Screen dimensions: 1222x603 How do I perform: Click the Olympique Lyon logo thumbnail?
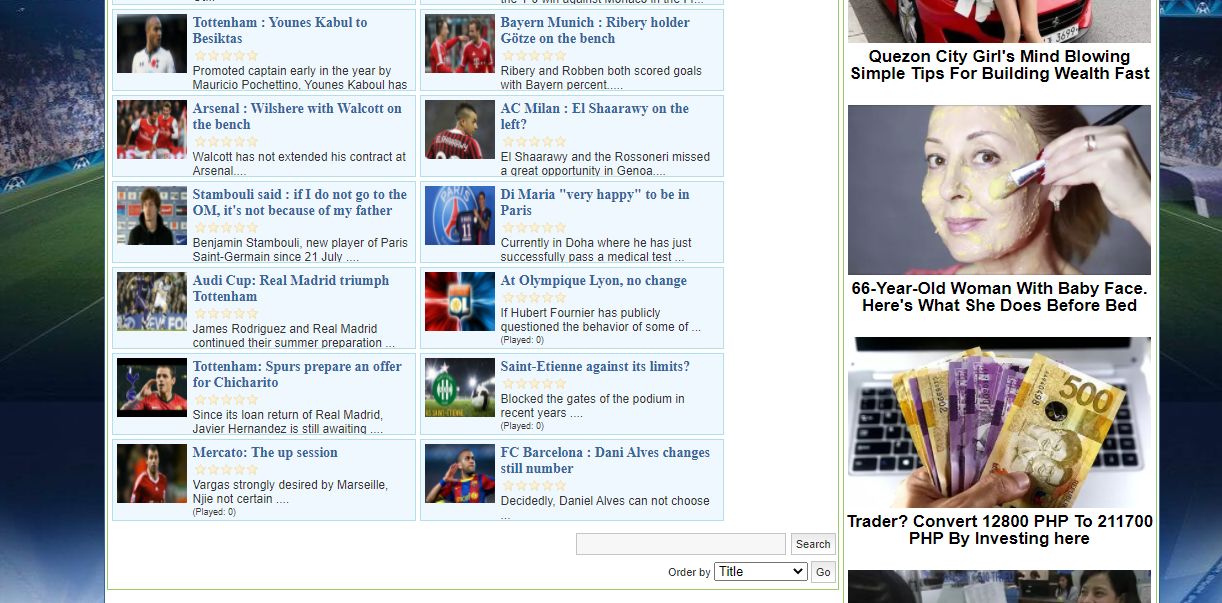tap(459, 301)
